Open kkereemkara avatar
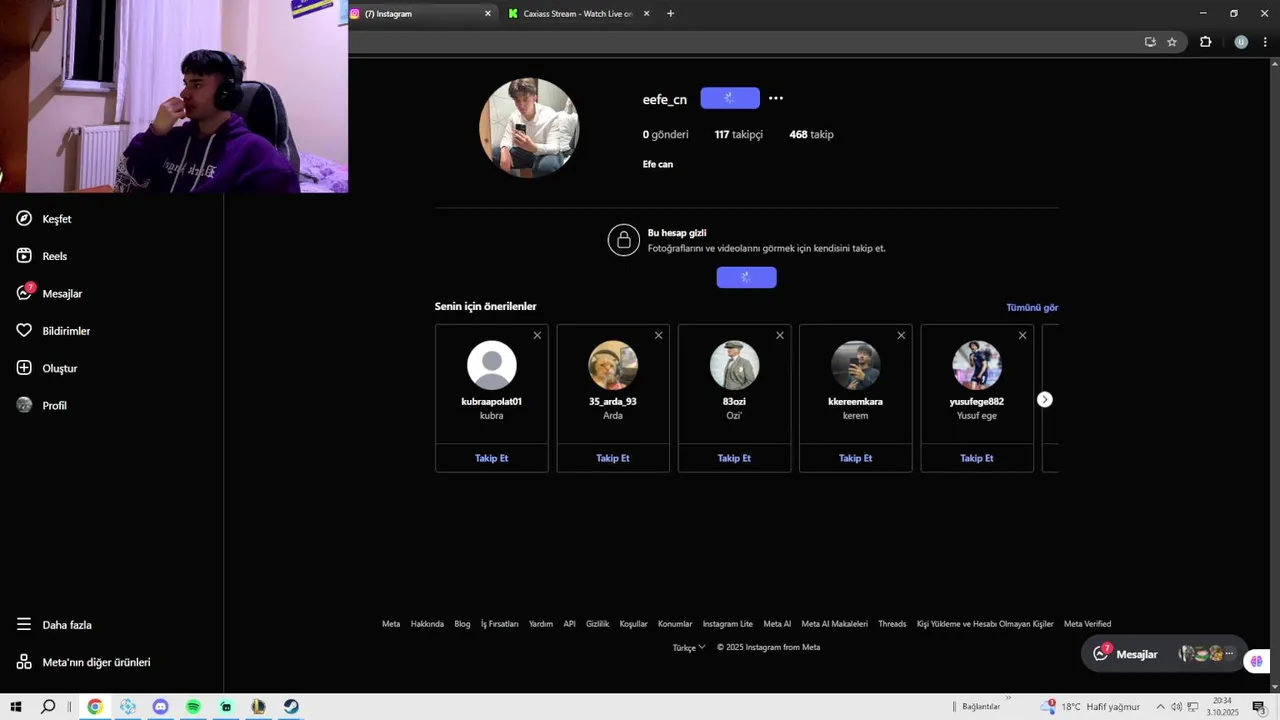Screen dimensions: 1280x720 pos(856,365)
